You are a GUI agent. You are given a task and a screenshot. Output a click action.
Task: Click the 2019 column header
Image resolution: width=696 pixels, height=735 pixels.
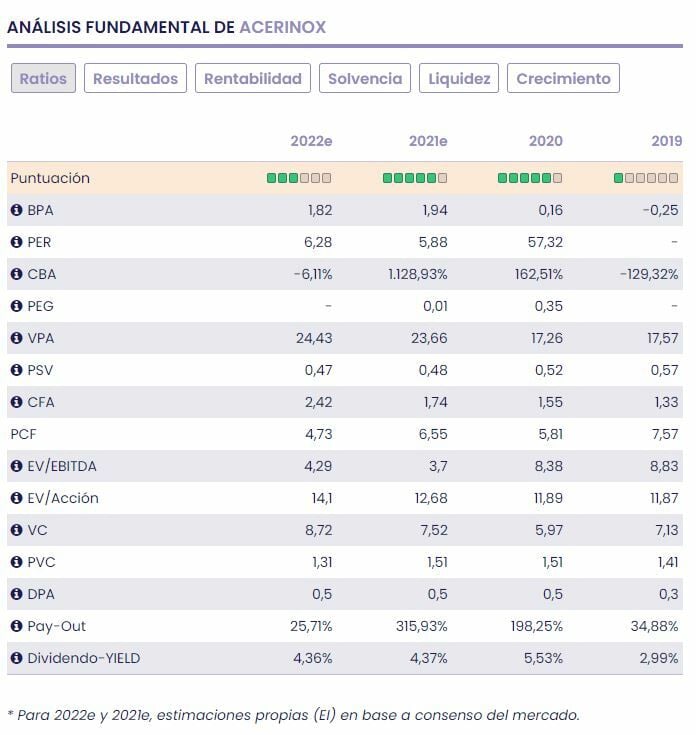pyautogui.click(x=664, y=141)
